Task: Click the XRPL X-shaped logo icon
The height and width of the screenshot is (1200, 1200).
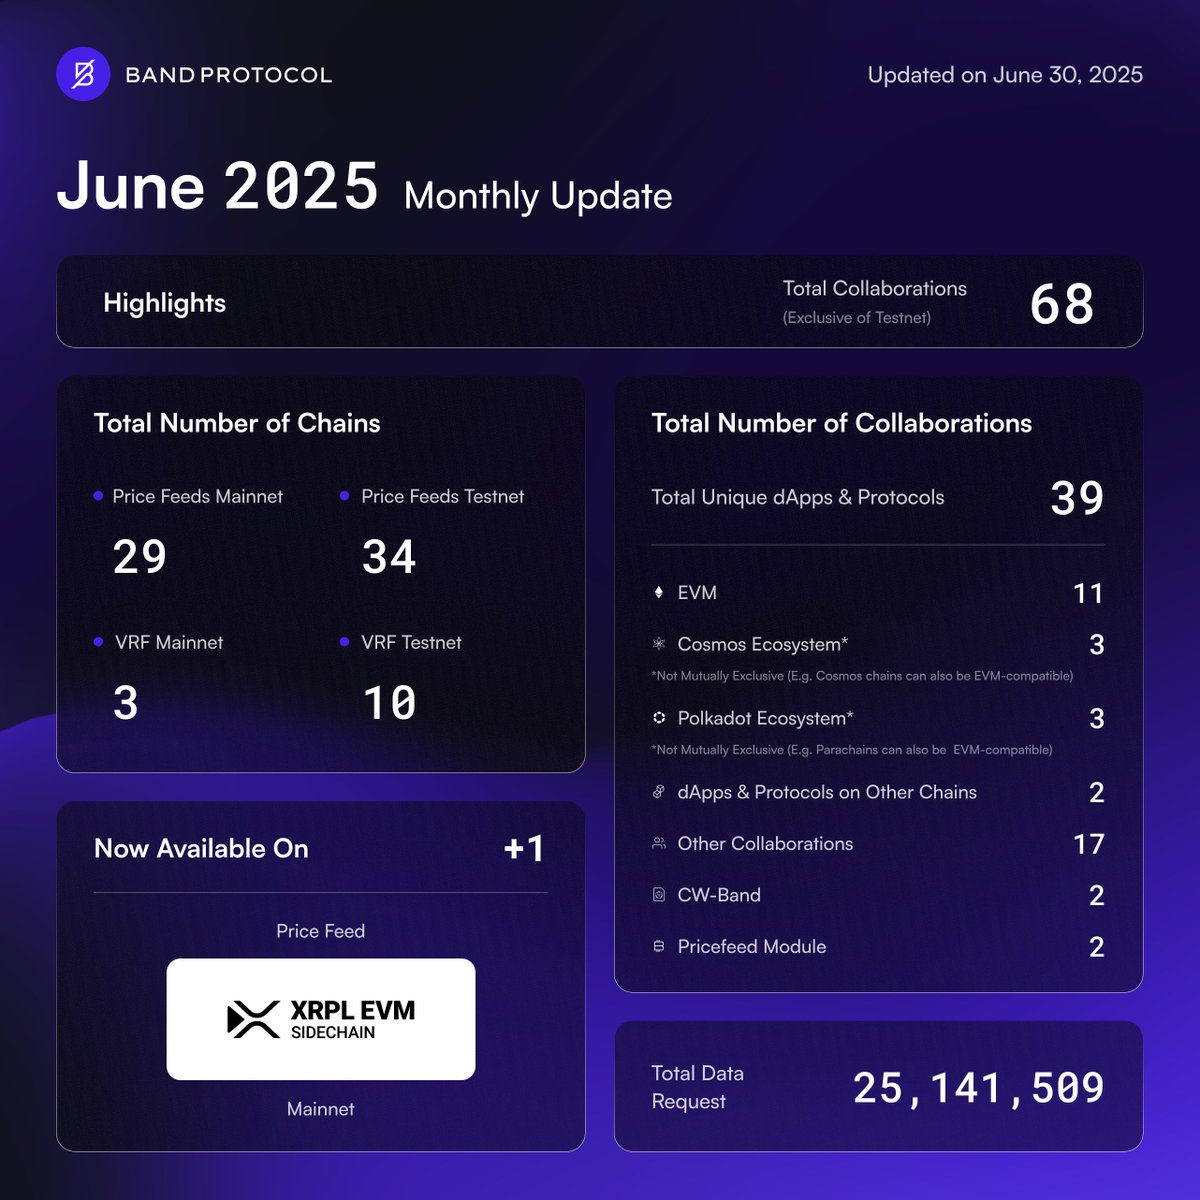Action: (253, 1019)
